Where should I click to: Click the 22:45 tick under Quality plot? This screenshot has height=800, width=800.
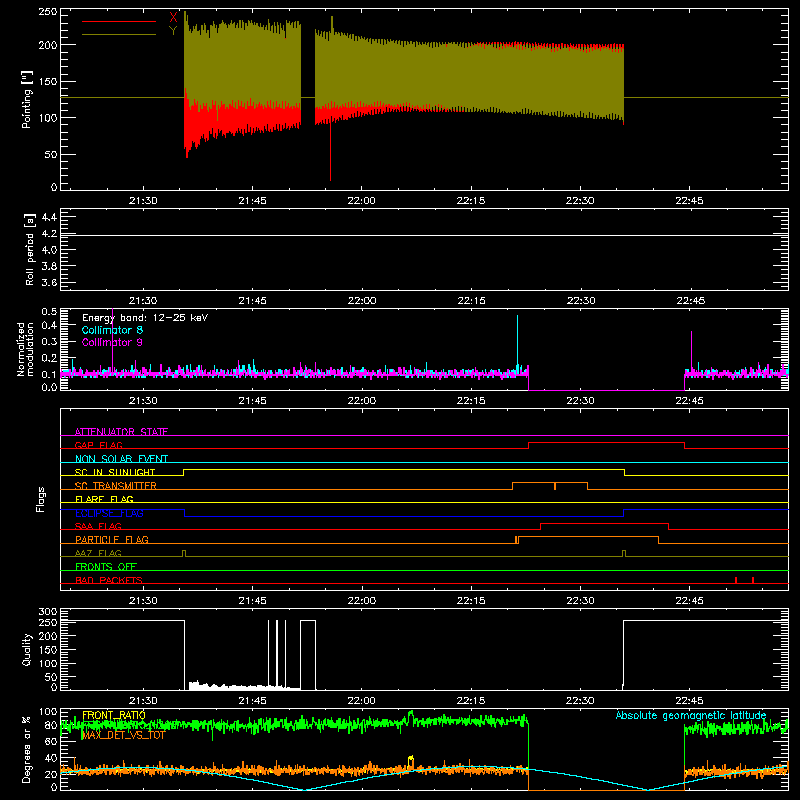[x=689, y=701]
